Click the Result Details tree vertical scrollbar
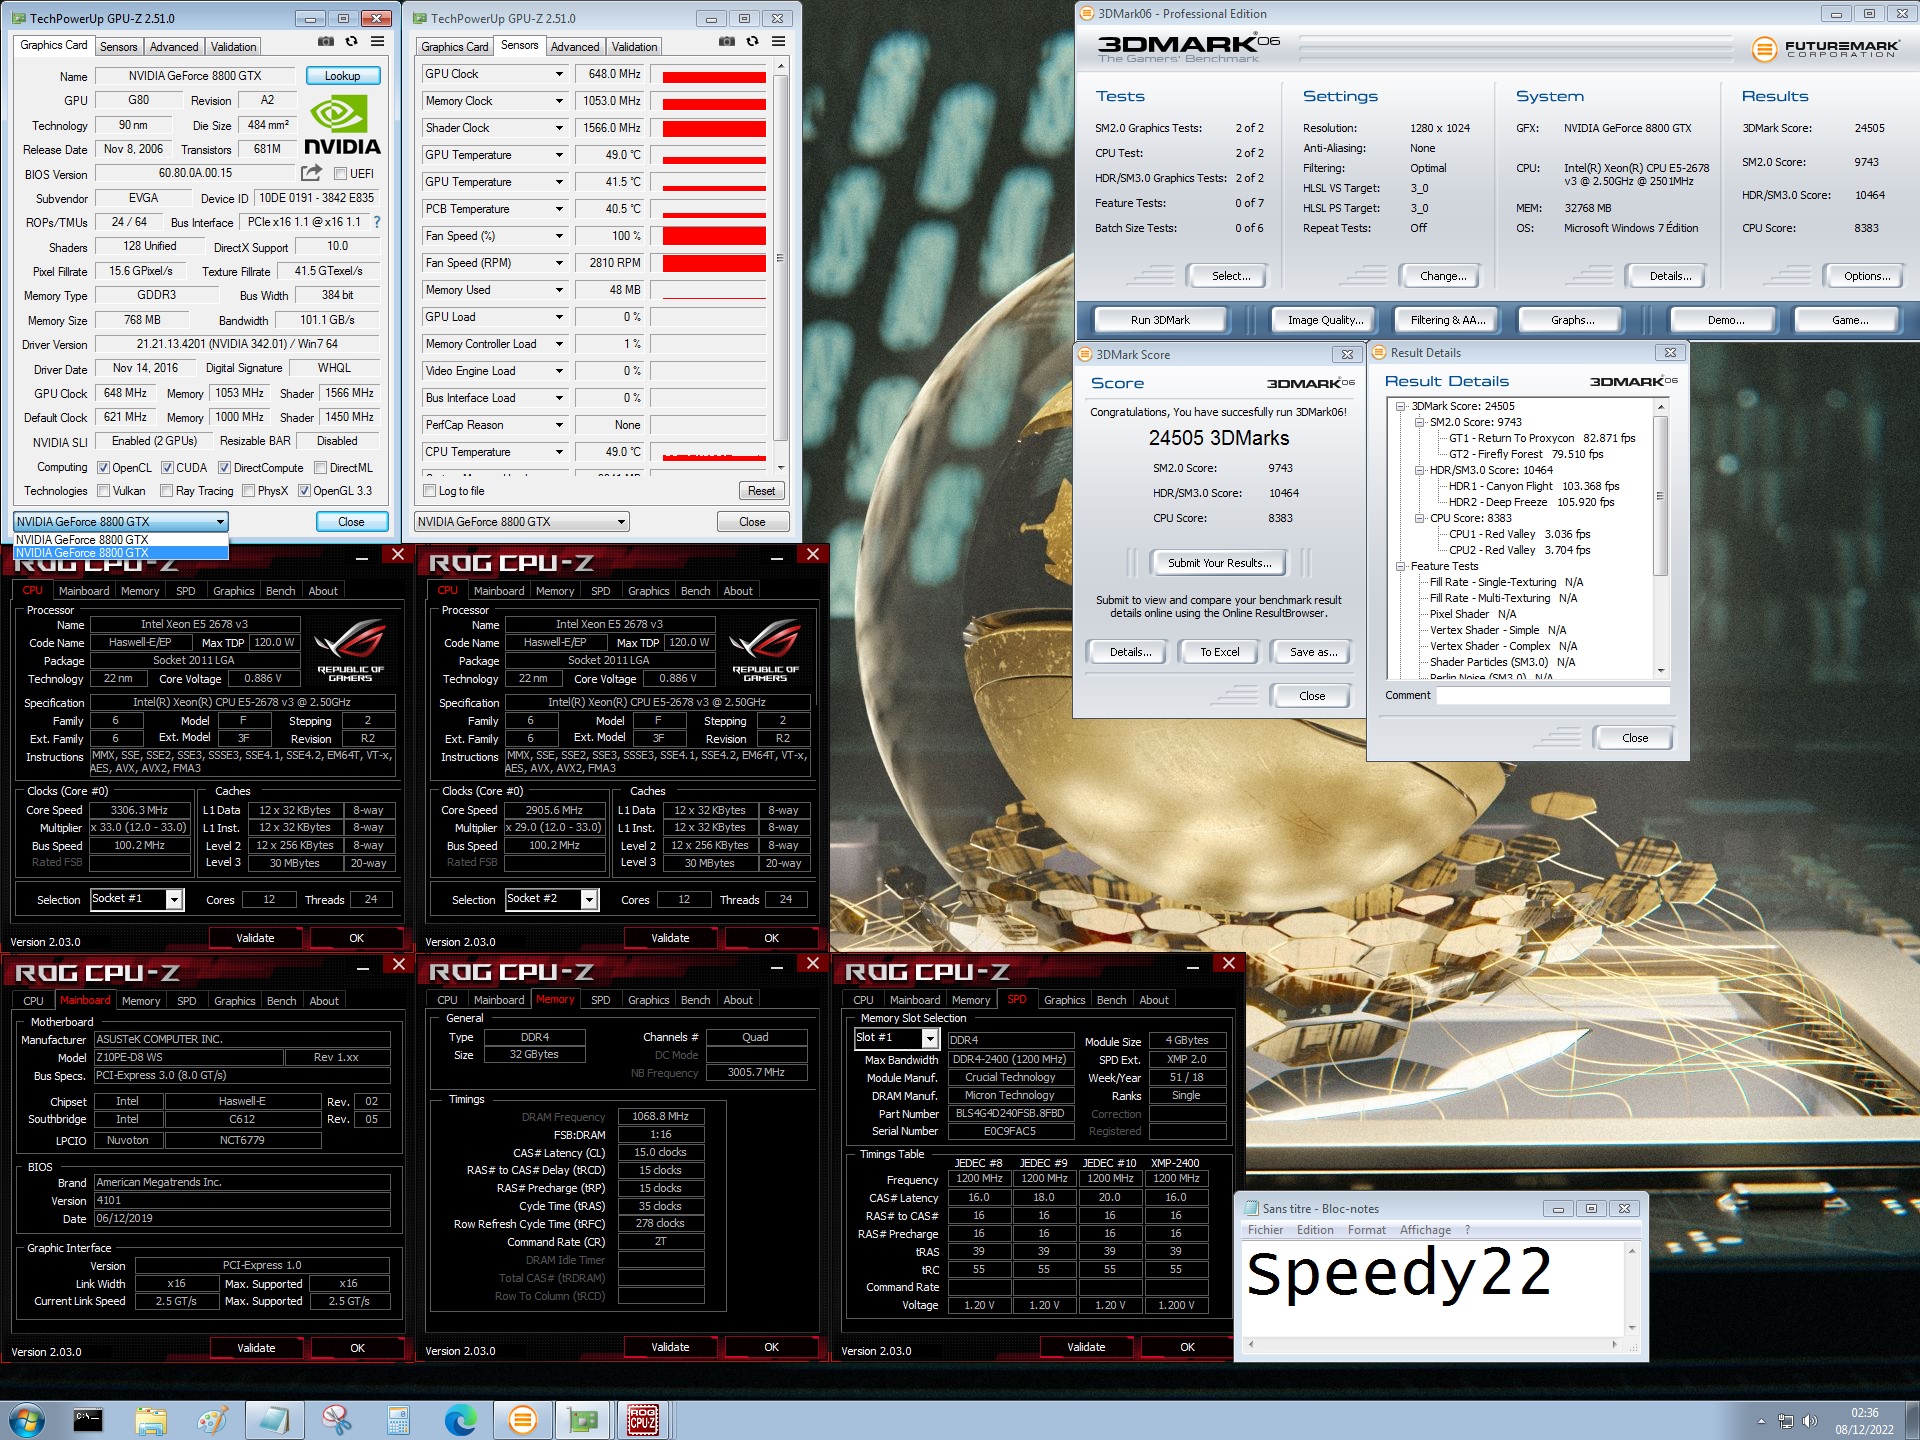This screenshot has width=1920, height=1440. (x=1661, y=540)
